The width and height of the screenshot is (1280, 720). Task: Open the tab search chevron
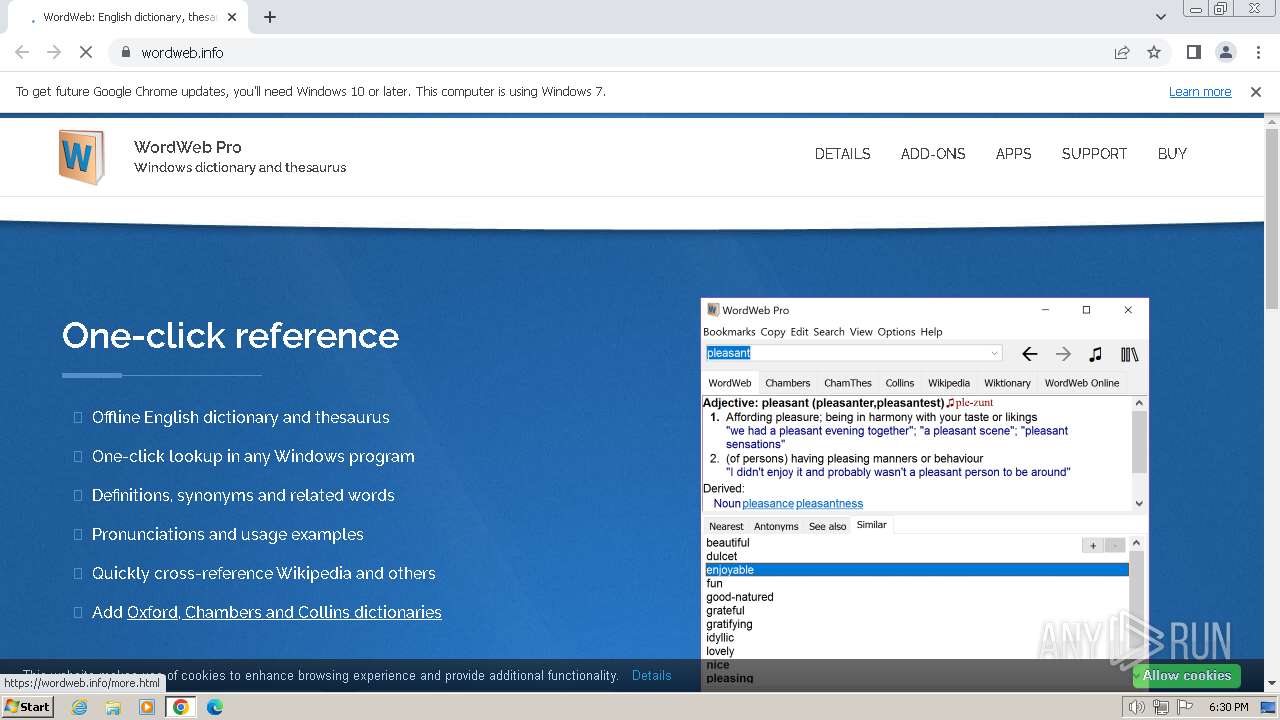1160,17
